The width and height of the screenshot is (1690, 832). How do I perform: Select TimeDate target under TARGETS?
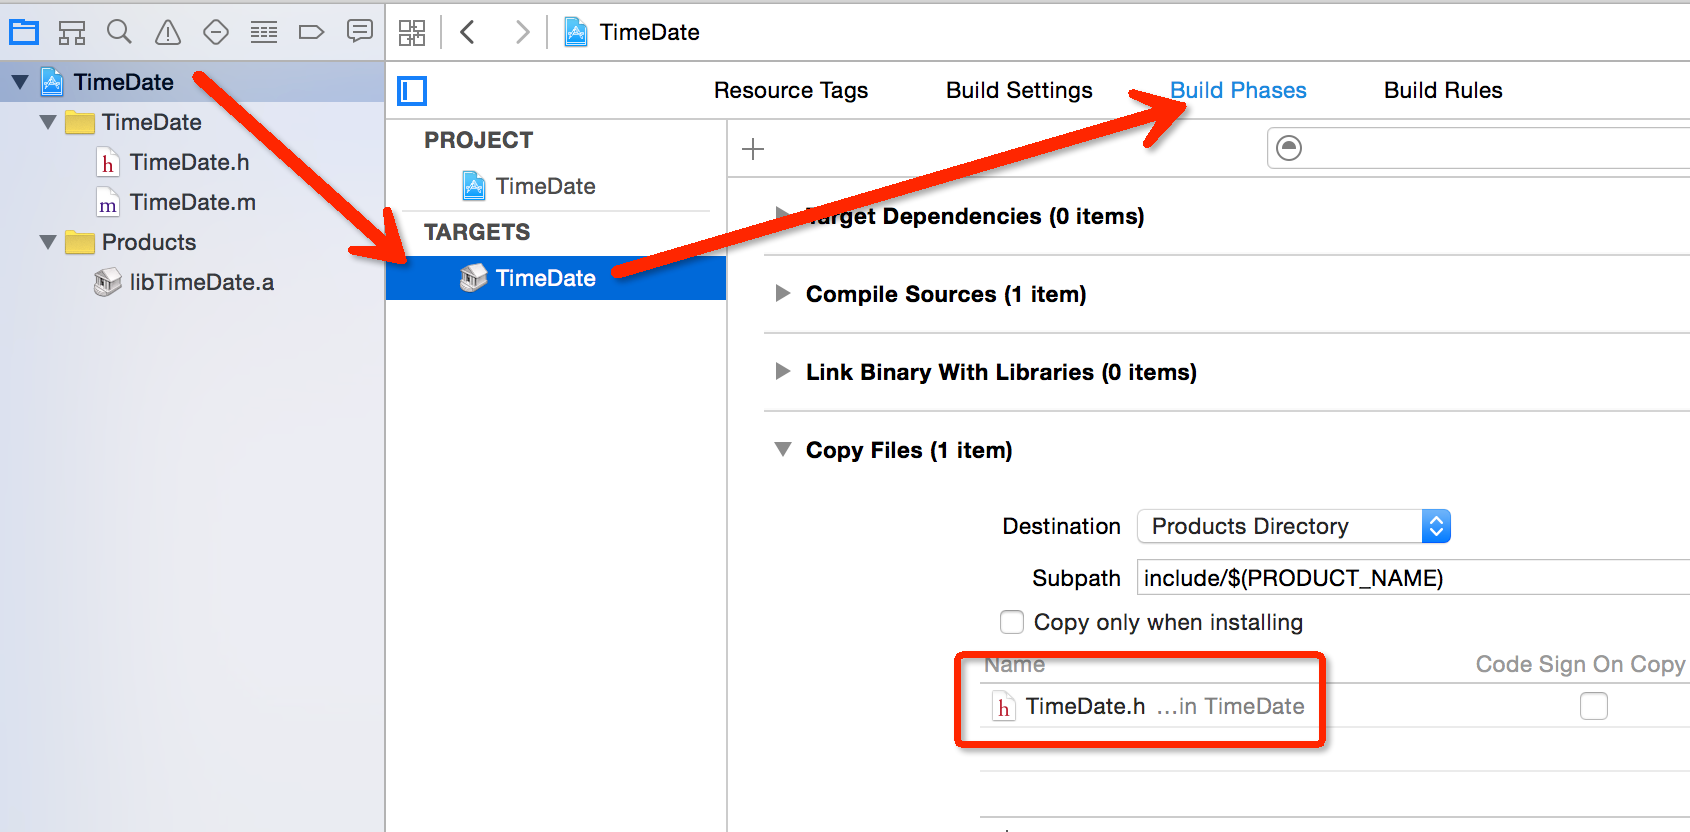click(x=556, y=278)
